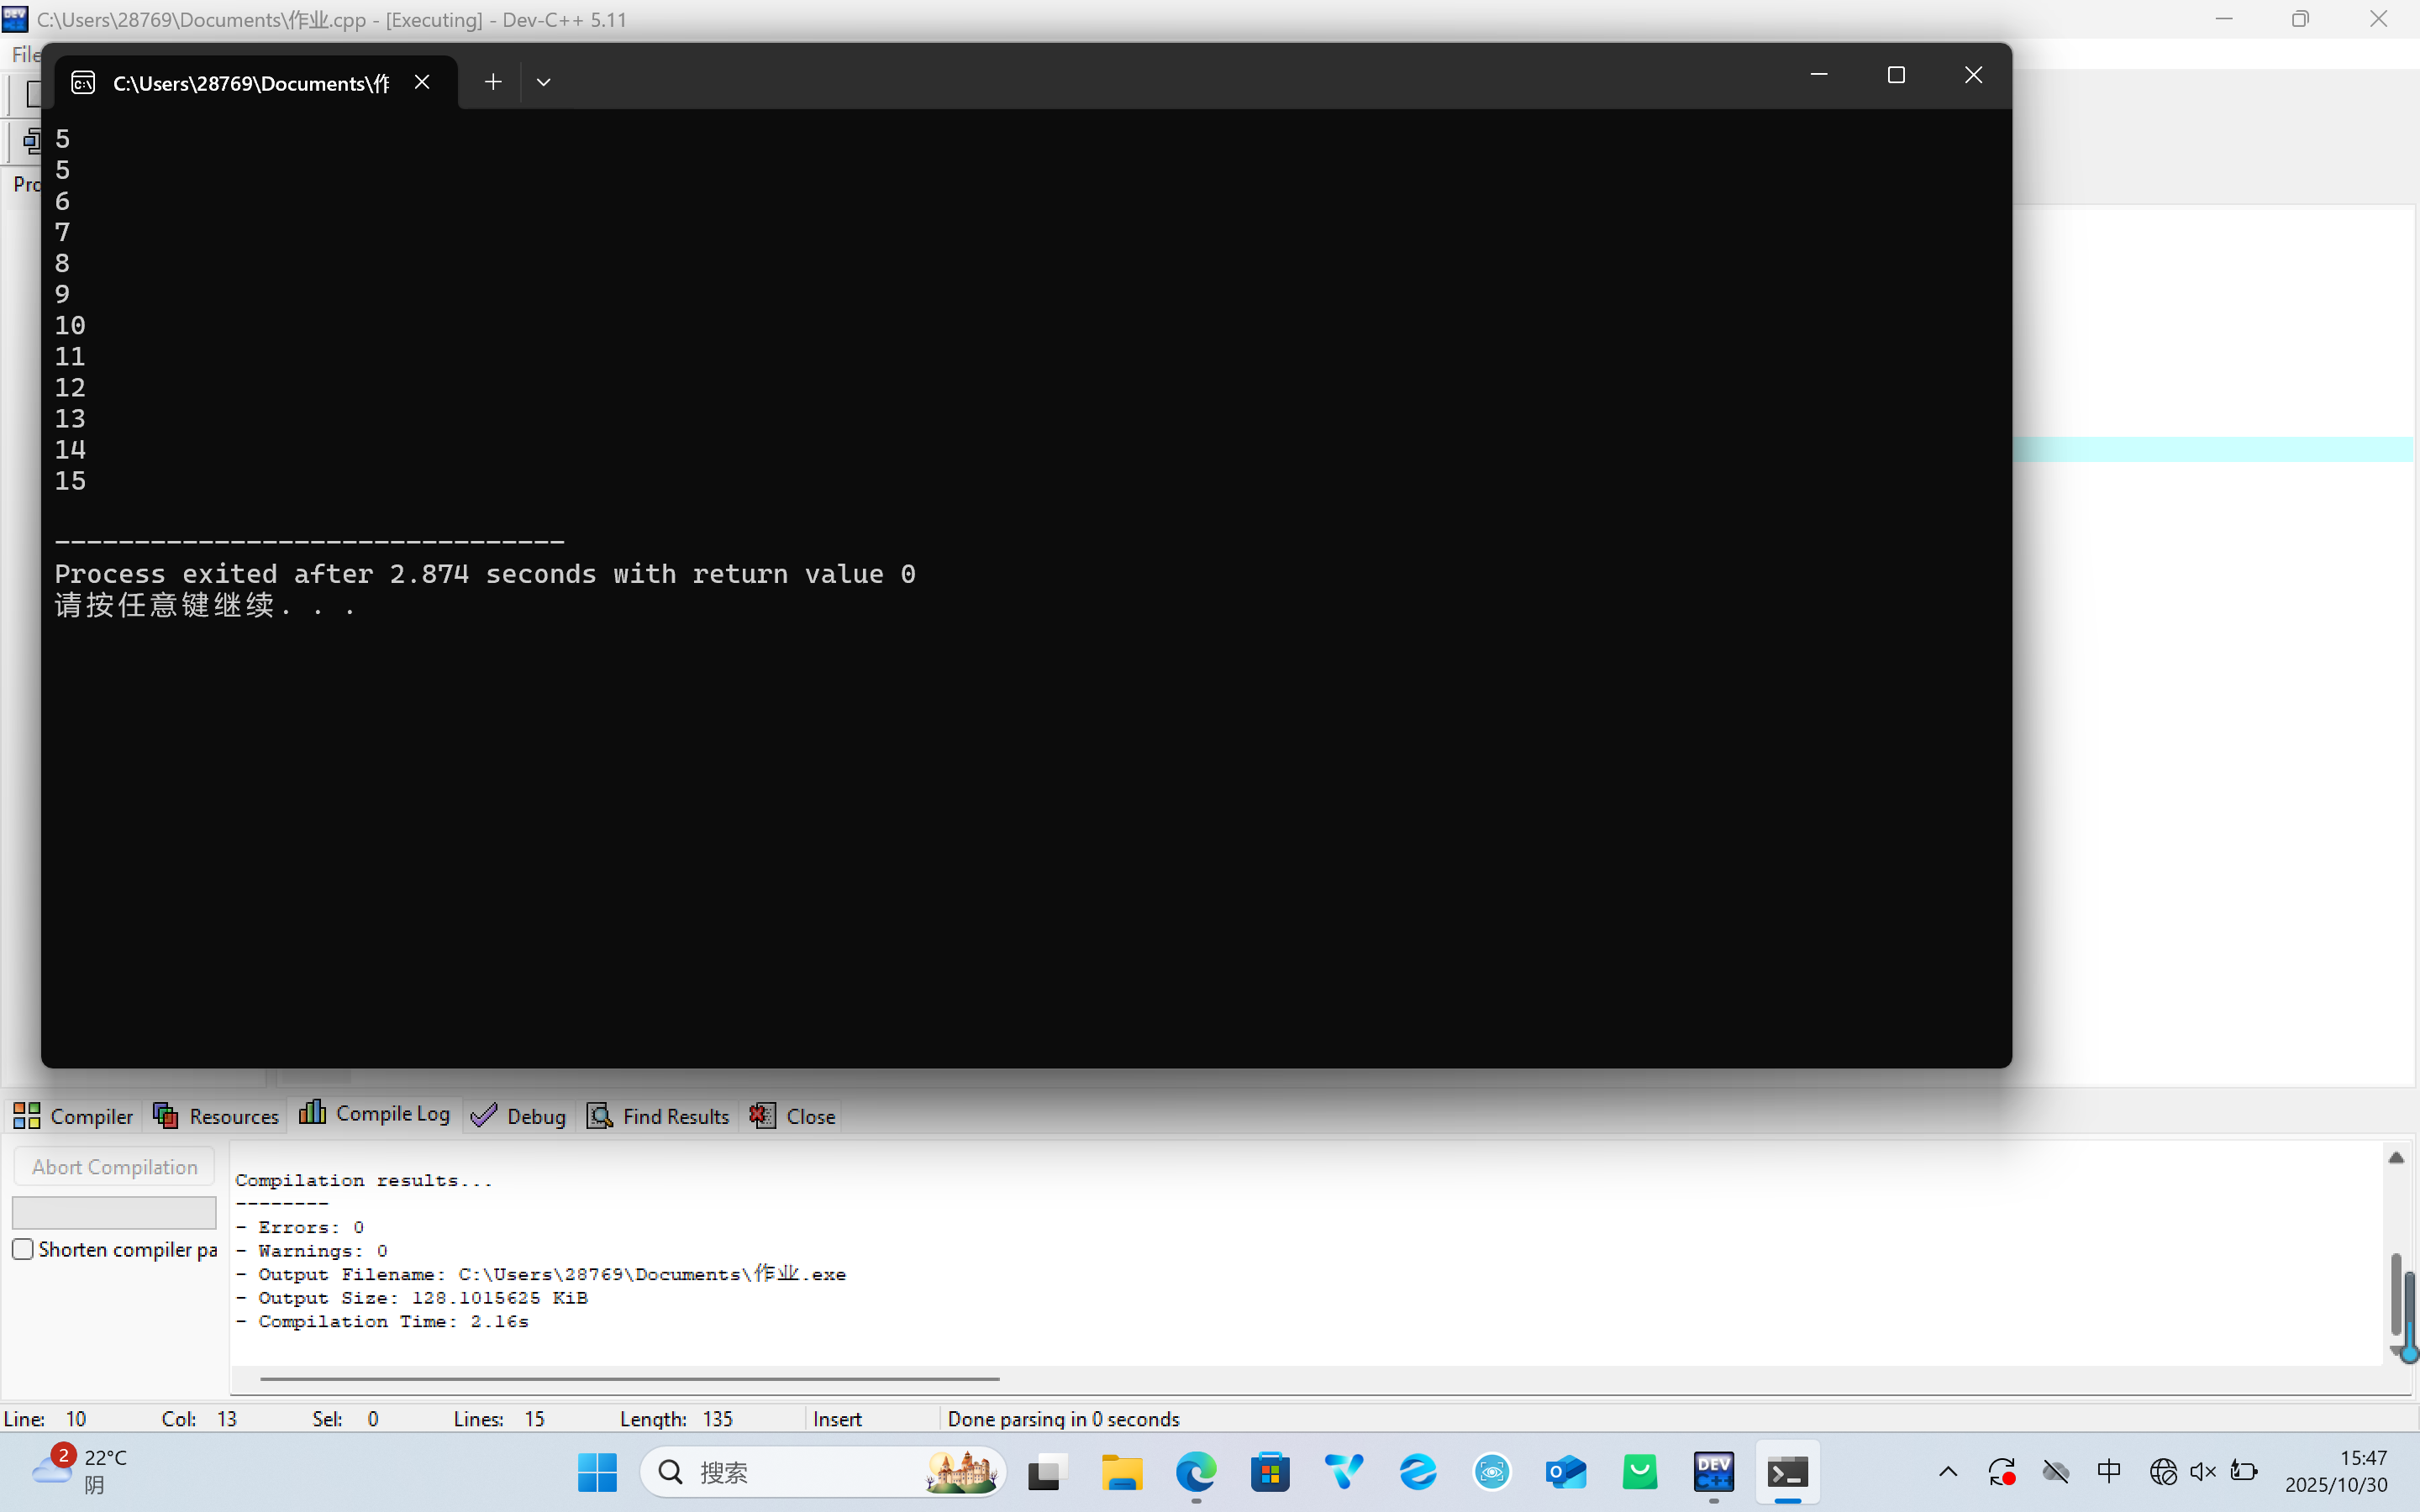Select the Debug tab
The width and height of the screenshot is (2420, 1512).
(519, 1116)
